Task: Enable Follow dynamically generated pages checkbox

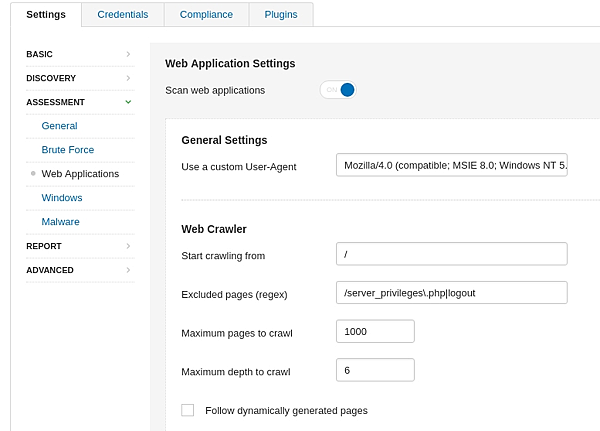Action: (187, 410)
